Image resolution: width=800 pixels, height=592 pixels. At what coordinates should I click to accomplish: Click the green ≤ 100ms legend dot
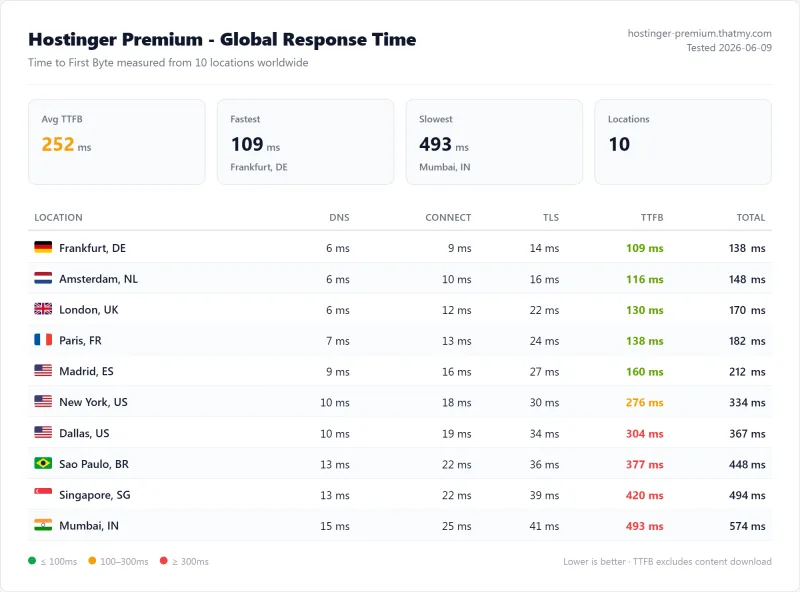click(x=32, y=561)
